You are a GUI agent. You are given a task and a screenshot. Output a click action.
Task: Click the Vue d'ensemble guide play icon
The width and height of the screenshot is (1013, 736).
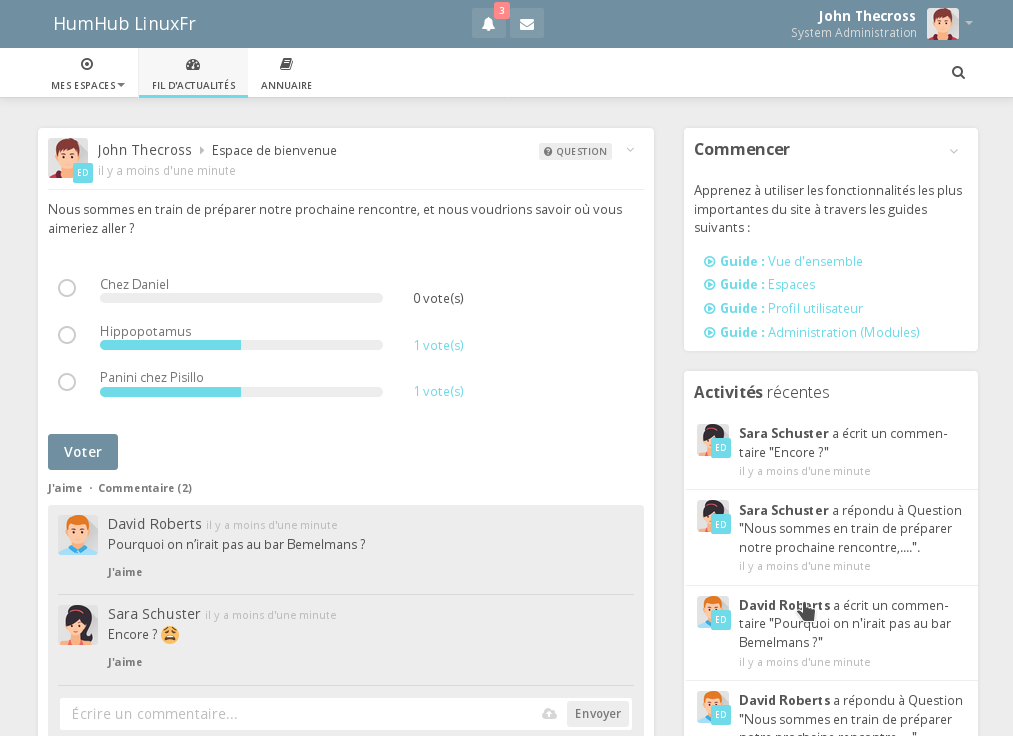[x=710, y=262]
